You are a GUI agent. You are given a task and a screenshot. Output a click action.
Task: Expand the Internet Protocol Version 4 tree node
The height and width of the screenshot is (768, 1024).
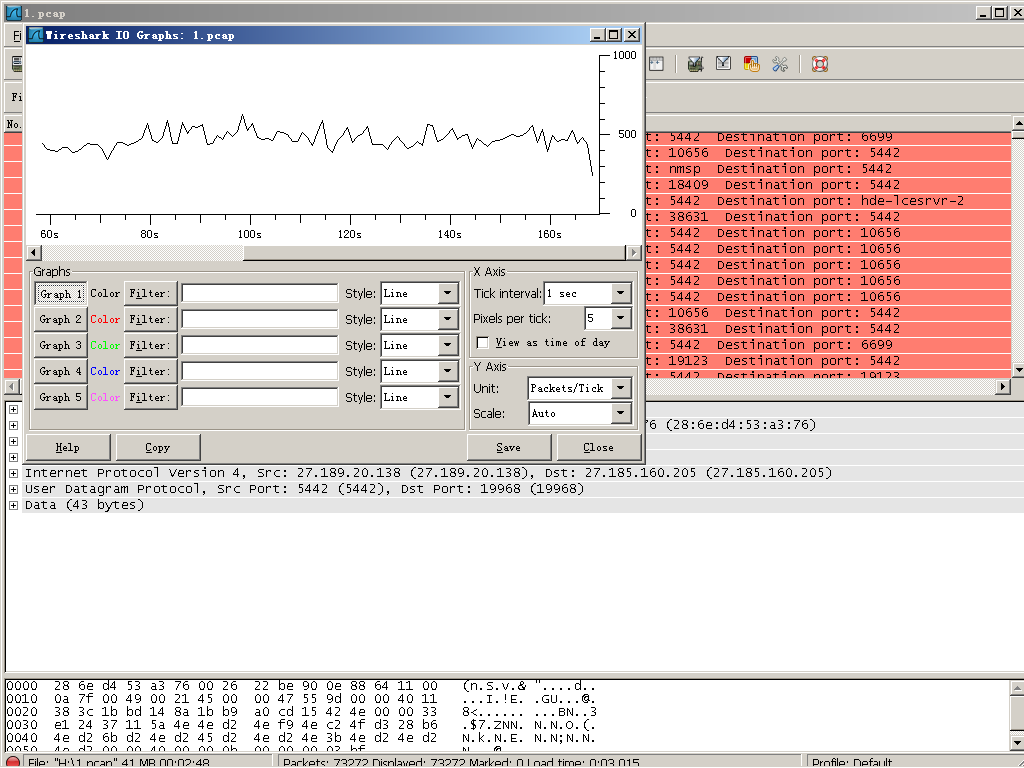(x=13, y=473)
